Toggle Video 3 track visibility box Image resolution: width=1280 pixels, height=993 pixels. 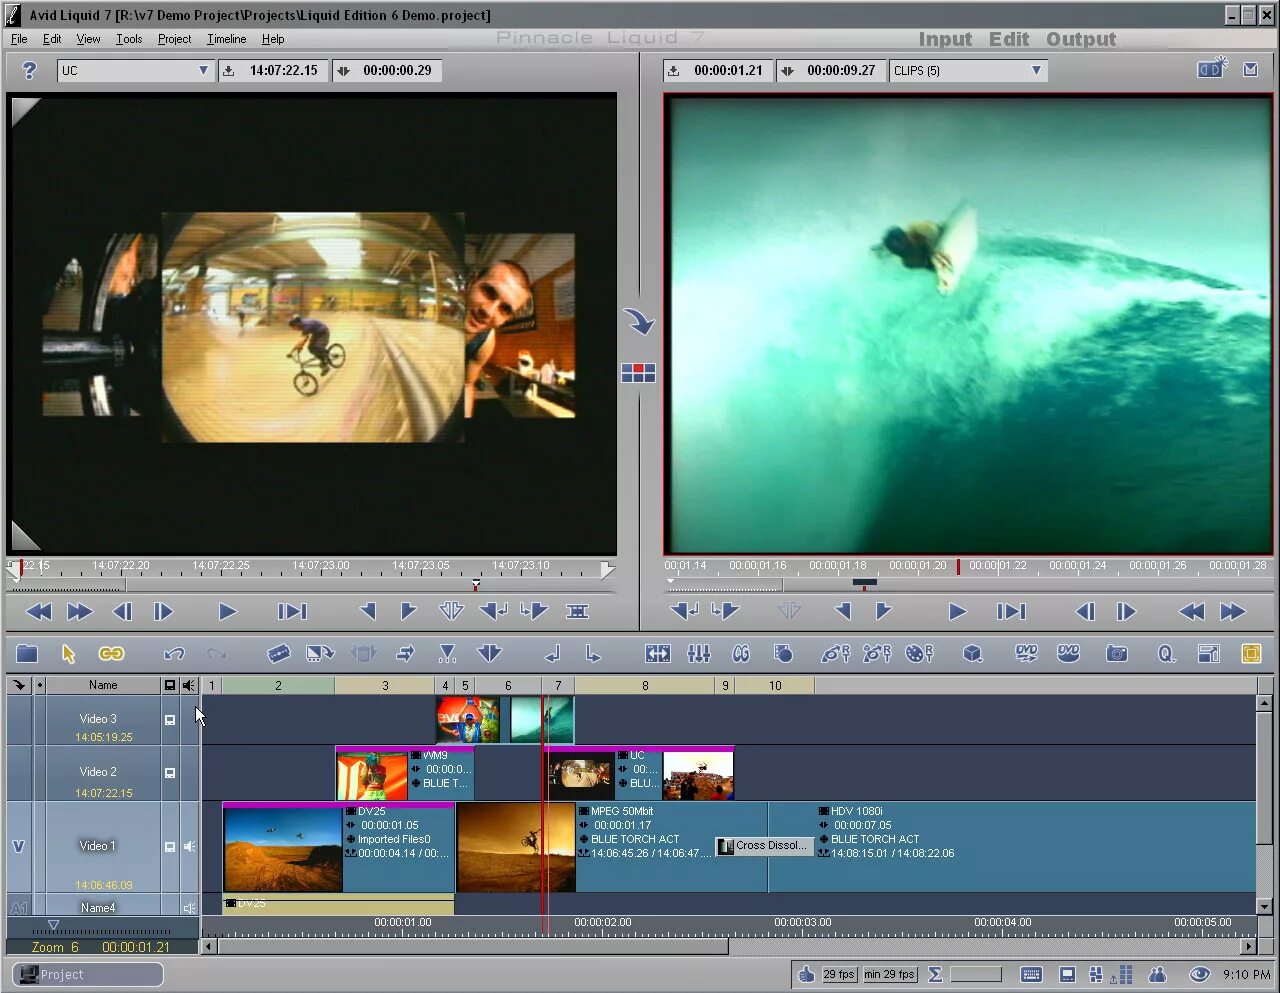(170, 719)
